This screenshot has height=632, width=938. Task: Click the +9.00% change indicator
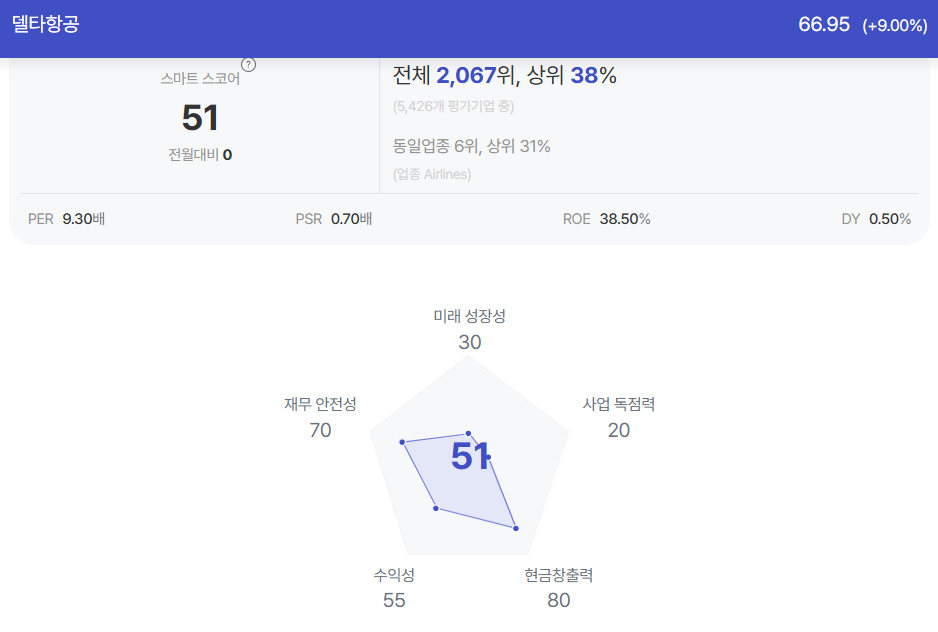click(x=895, y=25)
